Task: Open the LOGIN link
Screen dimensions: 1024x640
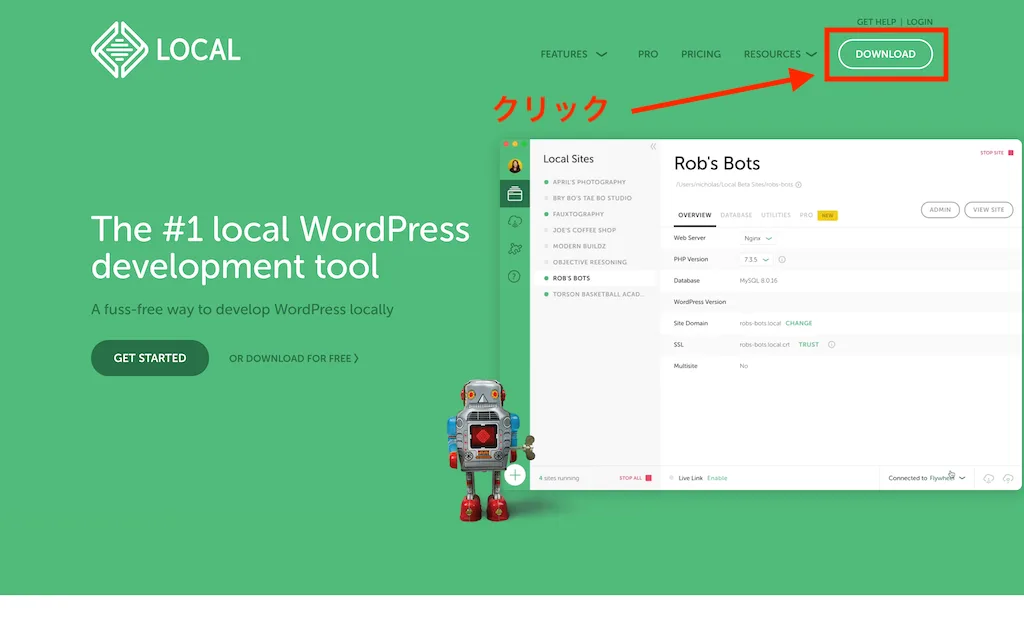Action: (920, 22)
